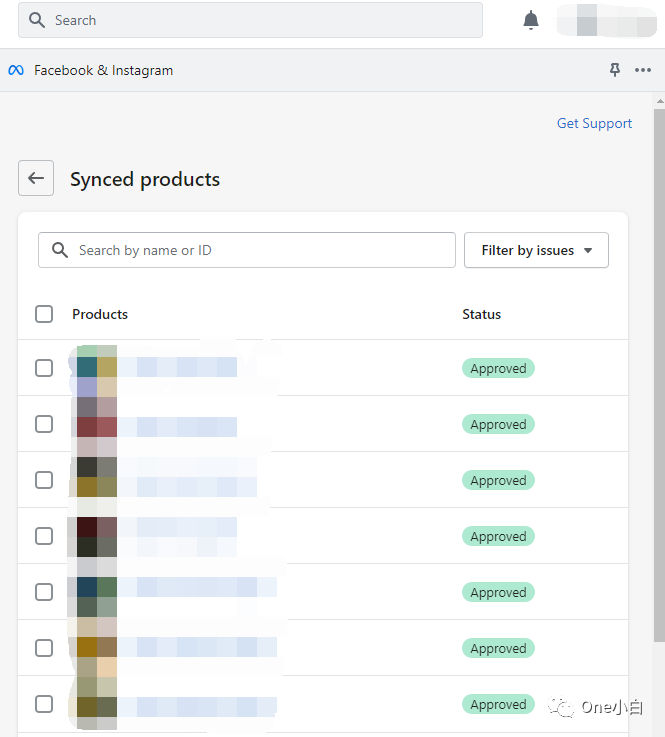Check the sixth product row checkbox

44,648
